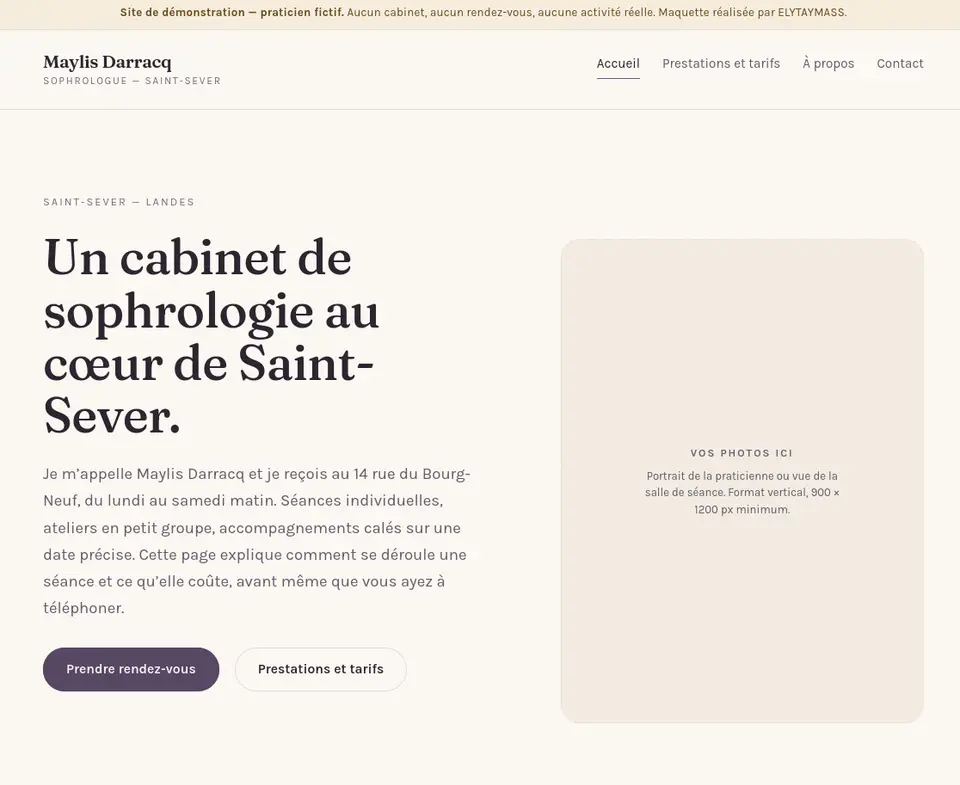Screen dimensions: 960x785
Task: Click the intro paragraph starting "Je m'appelle"
Action: (x=257, y=541)
